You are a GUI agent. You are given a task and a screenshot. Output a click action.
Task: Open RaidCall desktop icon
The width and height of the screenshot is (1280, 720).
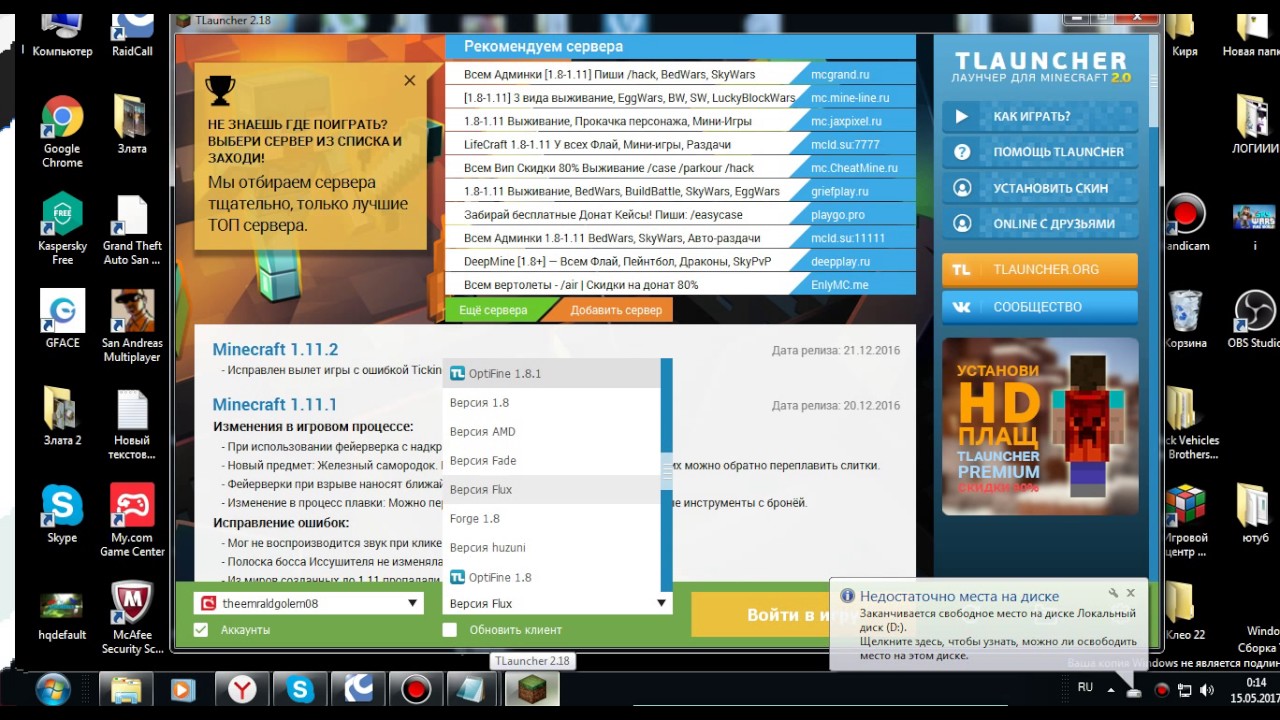[132, 34]
